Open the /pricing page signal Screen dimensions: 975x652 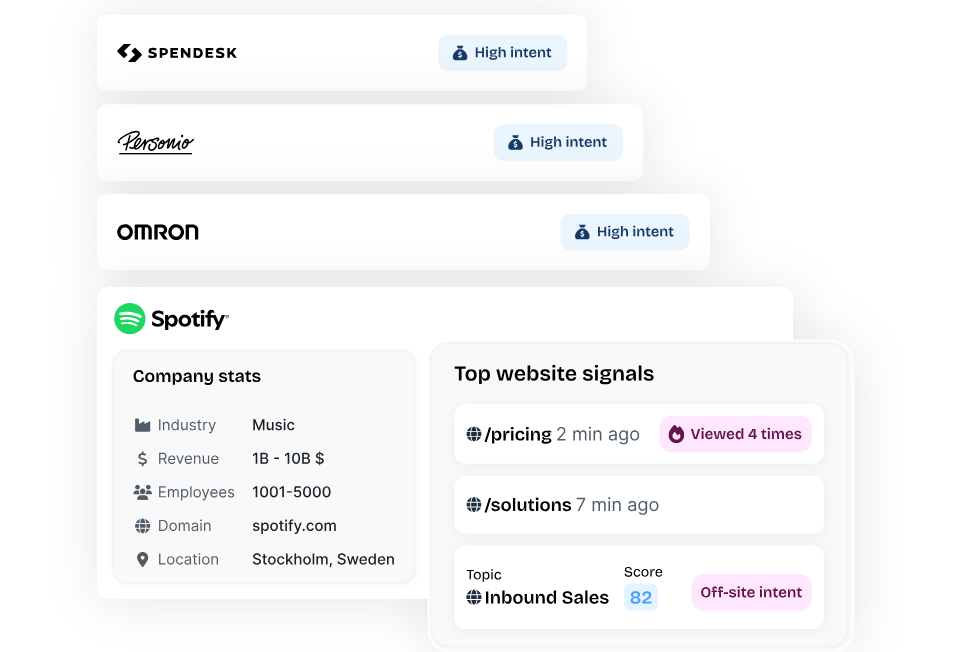639,434
